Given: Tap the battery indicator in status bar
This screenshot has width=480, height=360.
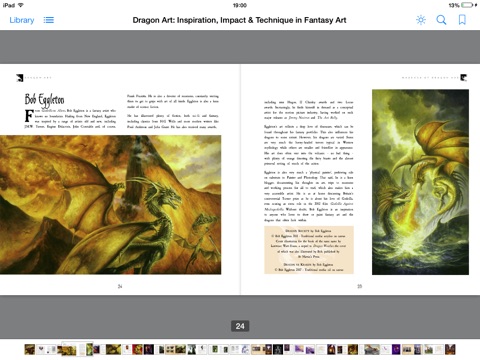Looking at the screenshot, I should (x=467, y=5).
